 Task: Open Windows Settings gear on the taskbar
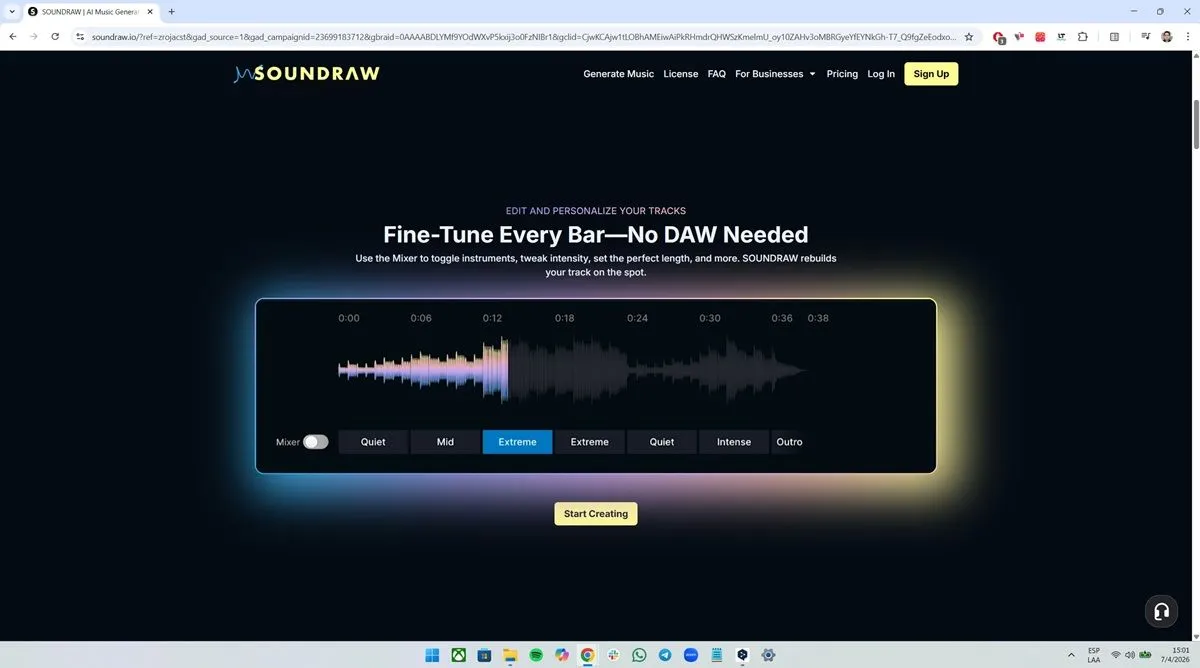tap(769, 655)
